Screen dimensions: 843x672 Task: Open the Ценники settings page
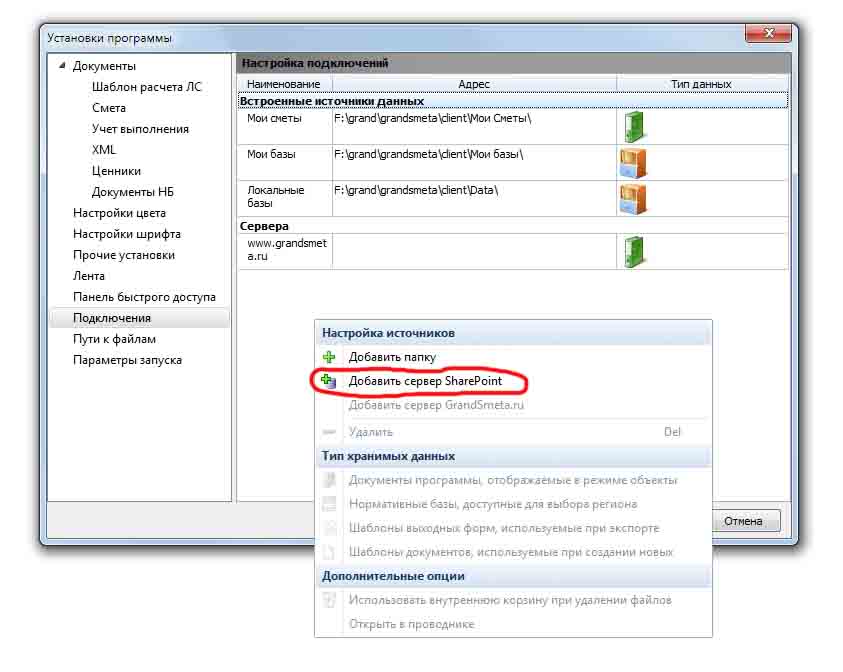116,171
